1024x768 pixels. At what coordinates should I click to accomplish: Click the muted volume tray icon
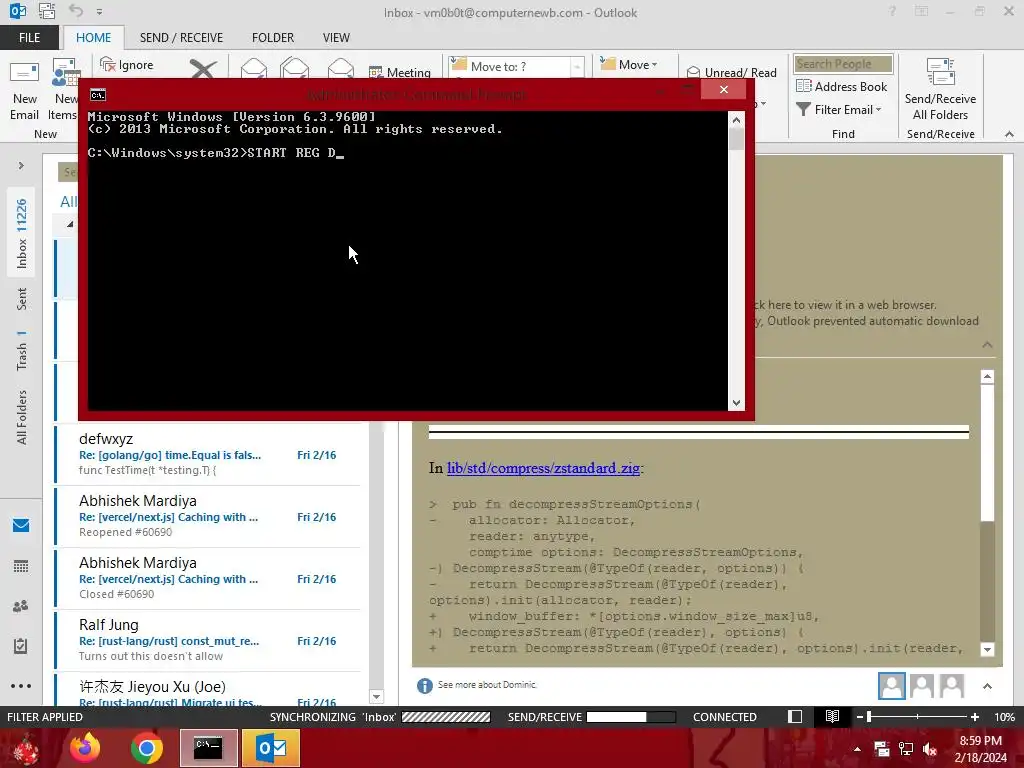coord(930,749)
